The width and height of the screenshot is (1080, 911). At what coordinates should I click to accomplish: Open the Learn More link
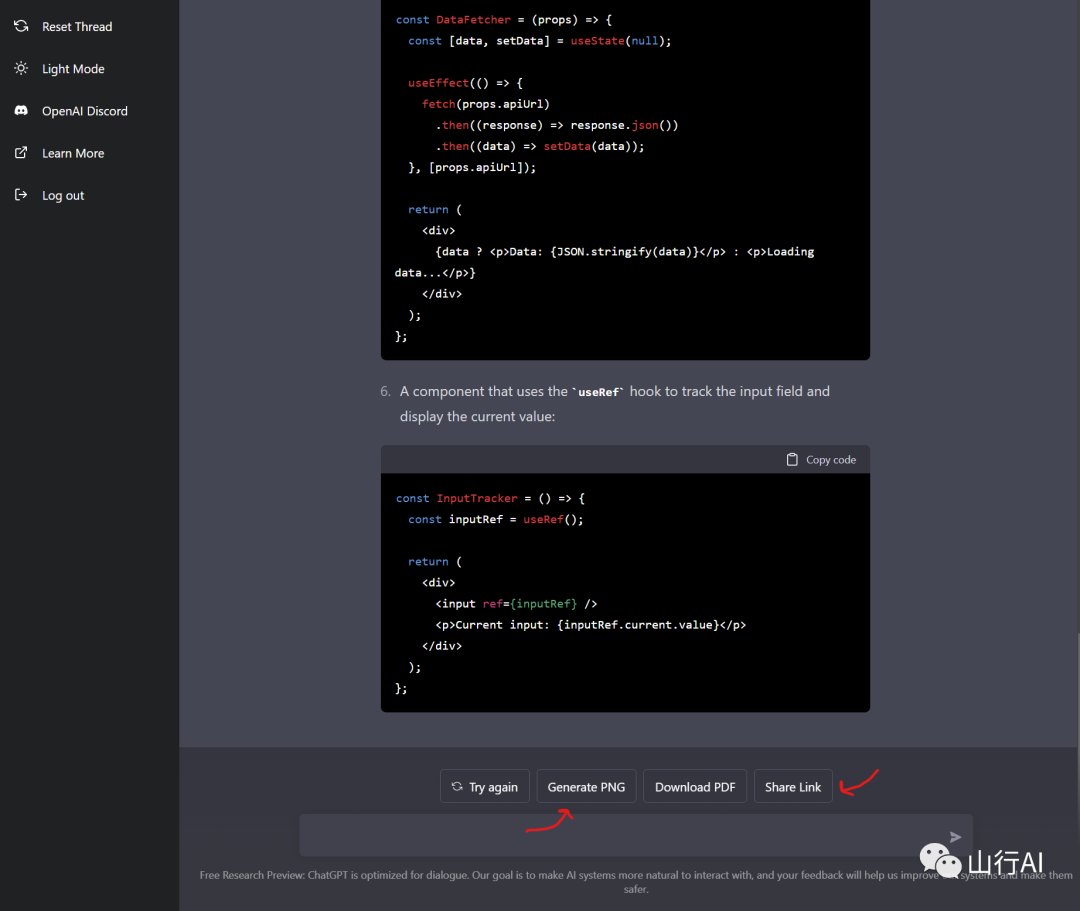click(73, 153)
